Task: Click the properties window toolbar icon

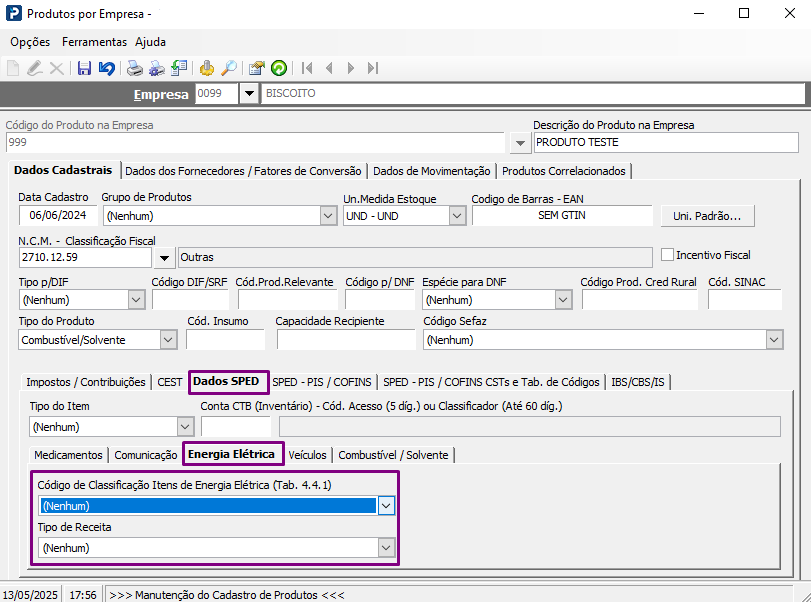Action: 257,68
